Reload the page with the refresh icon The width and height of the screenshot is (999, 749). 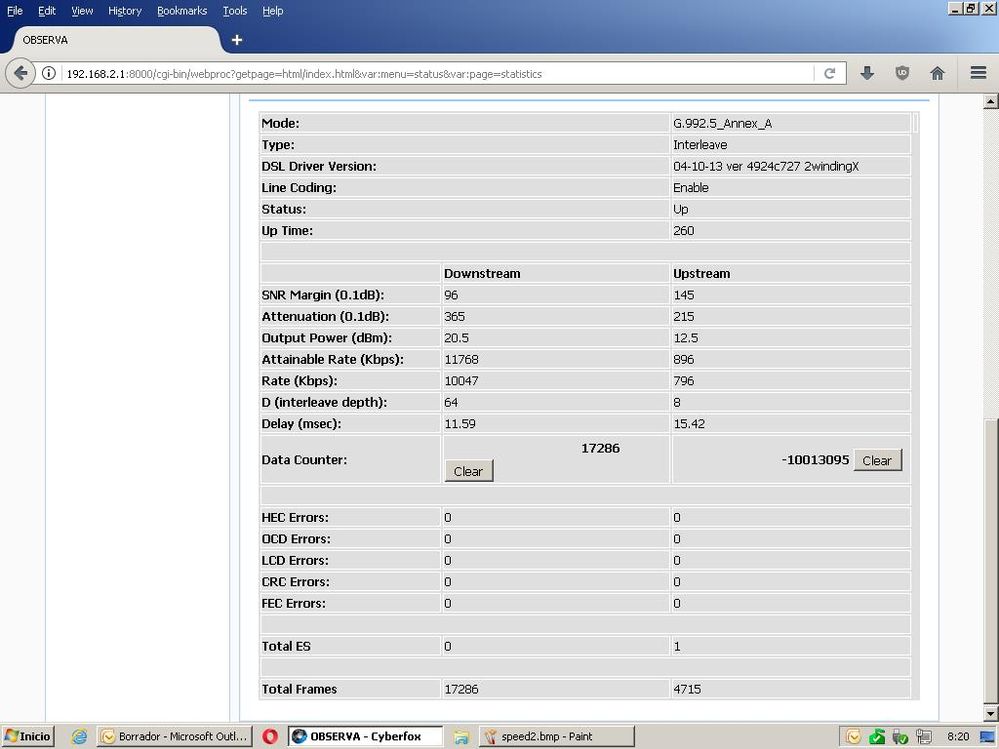[x=829, y=73]
